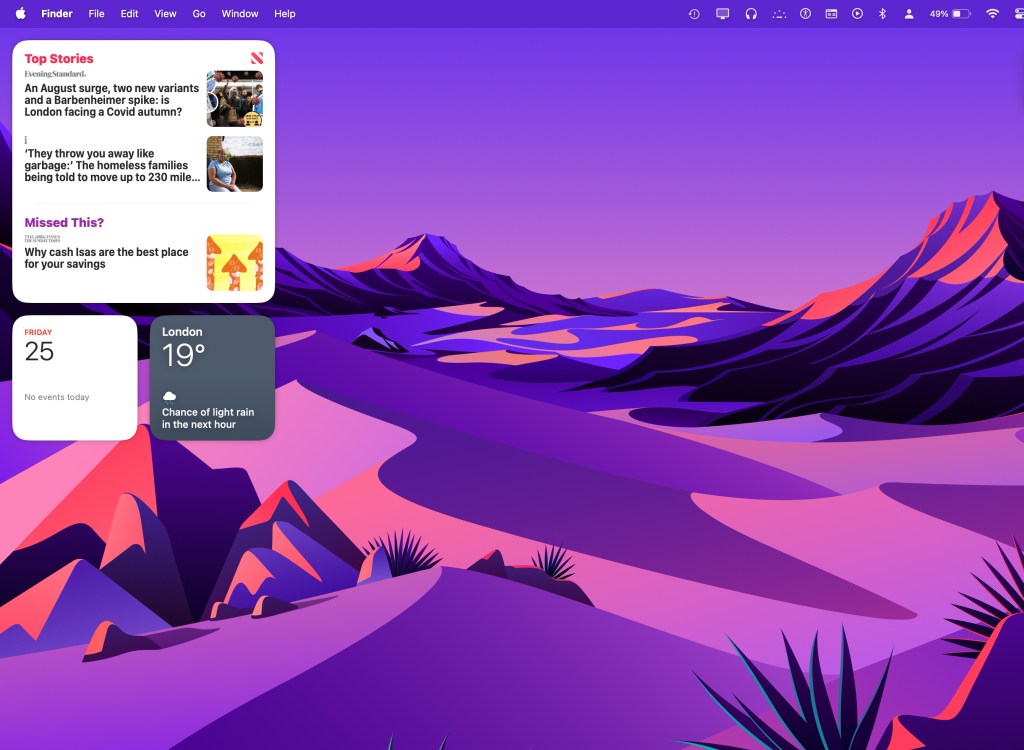Viewport: 1024px width, 750px height.
Task: Click the headphones icon in menu bar
Action: pyautogui.click(x=751, y=14)
